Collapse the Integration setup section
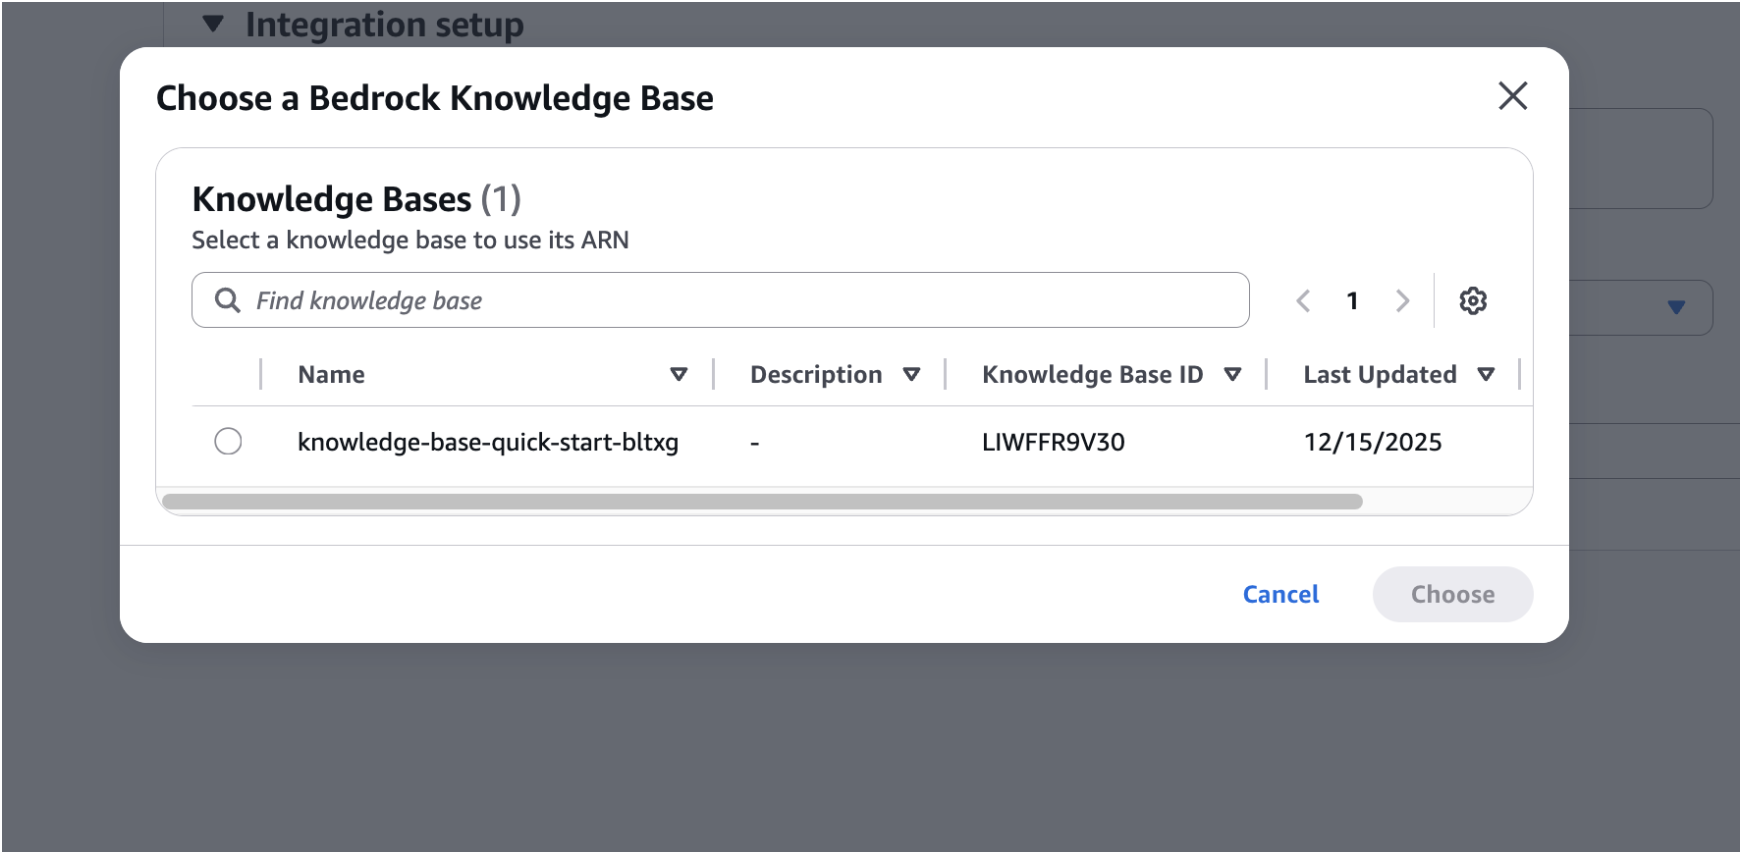The width and height of the screenshot is (1744, 854). (x=213, y=24)
